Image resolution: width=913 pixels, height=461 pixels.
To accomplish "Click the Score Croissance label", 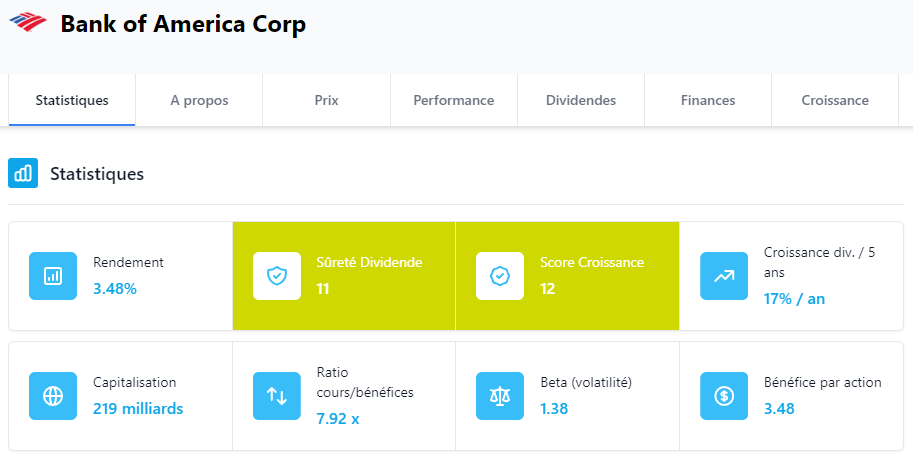I will point(592,263).
